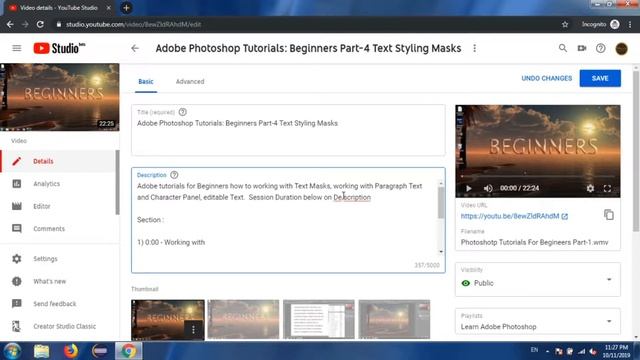The width and height of the screenshot is (640, 360).
Task: Click the create video camera icon
Action: click(x=582, y=48)
